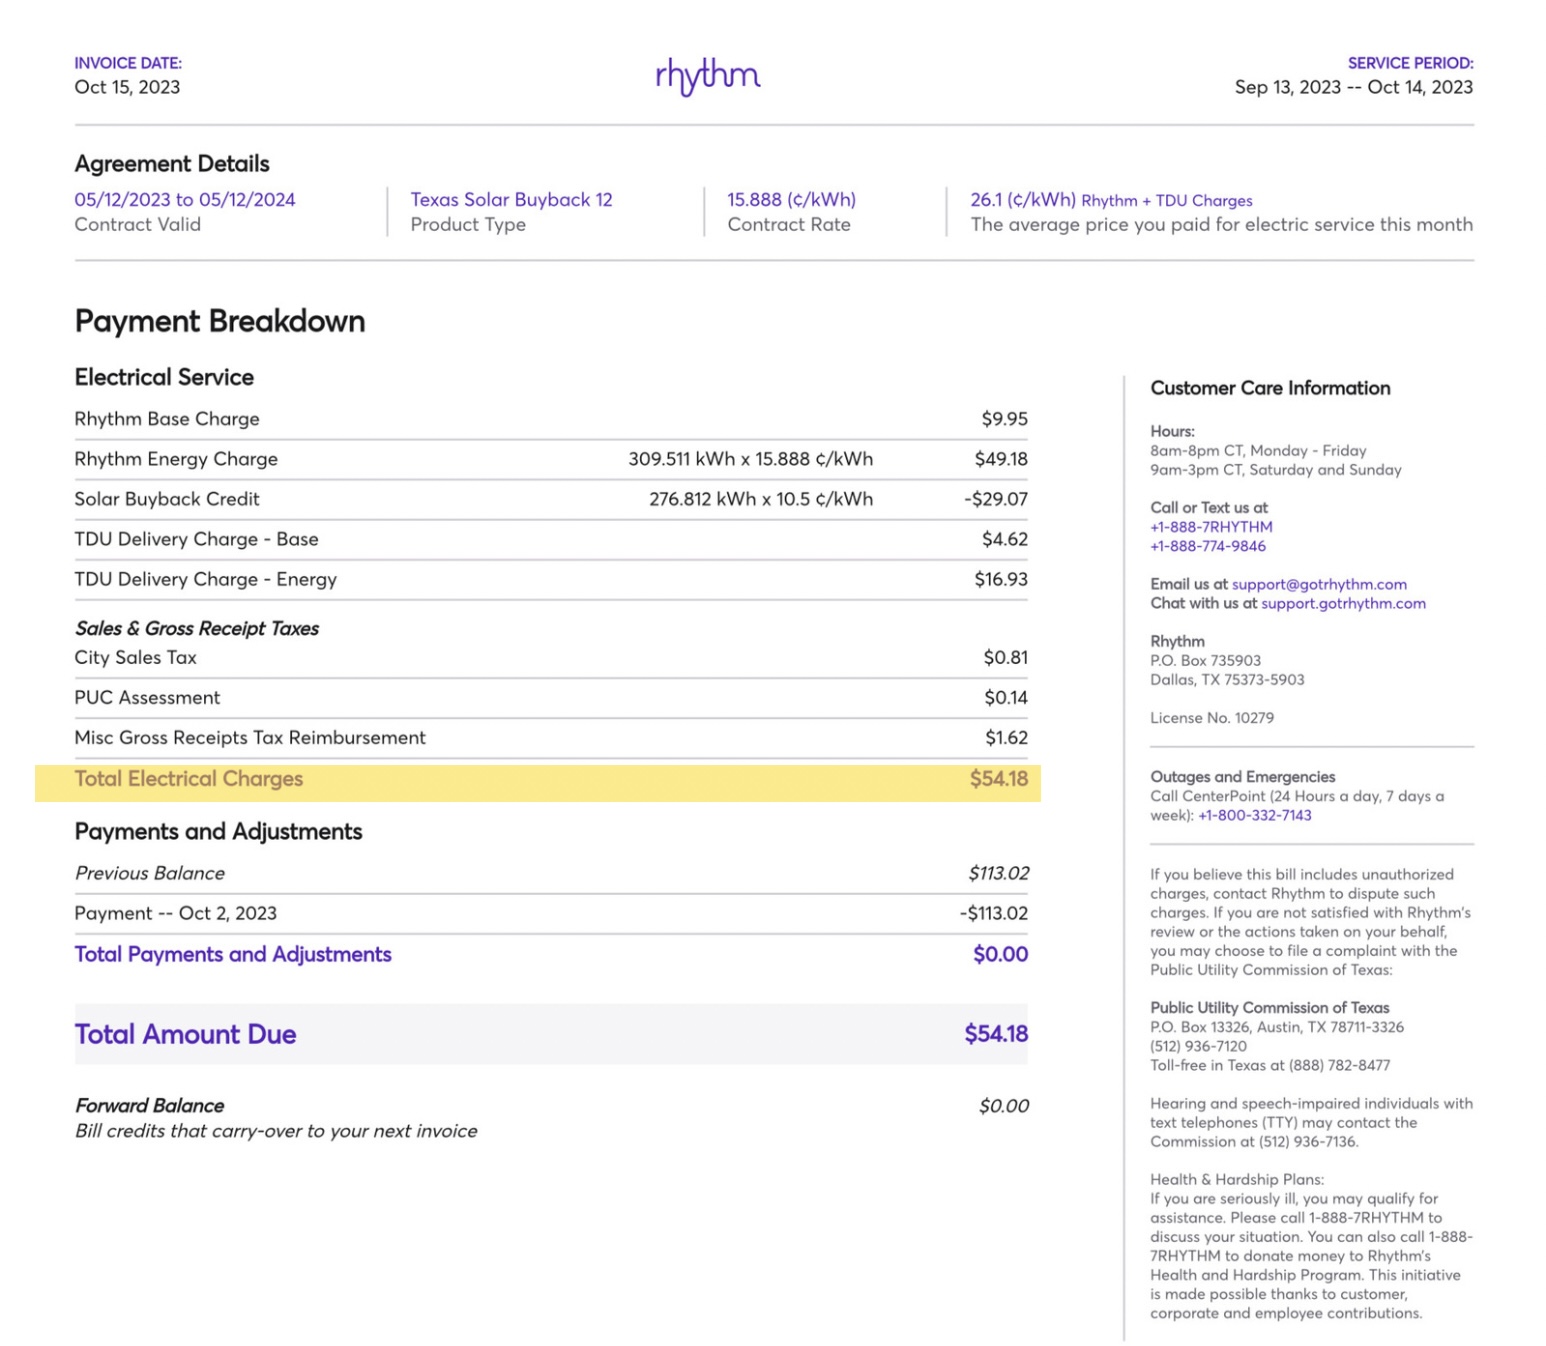Click the -$113.02 payment amount
Viewport: 1546px width, 1346px height.
[x=994, y=913]
